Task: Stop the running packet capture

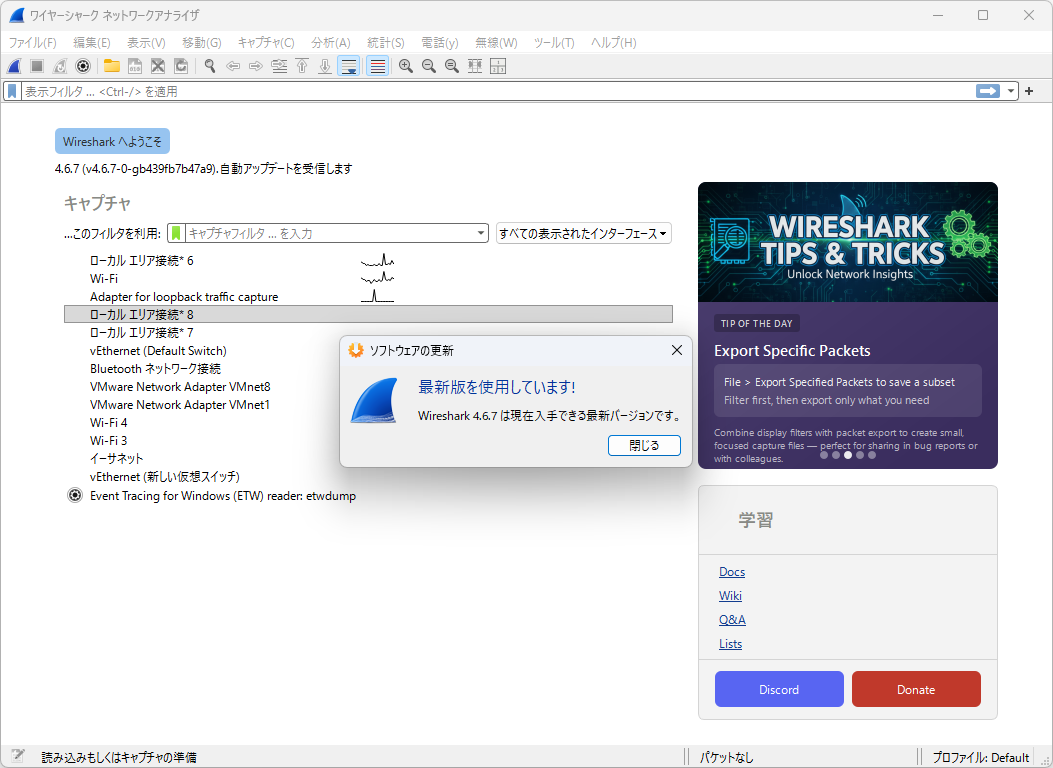Action: 37,66
